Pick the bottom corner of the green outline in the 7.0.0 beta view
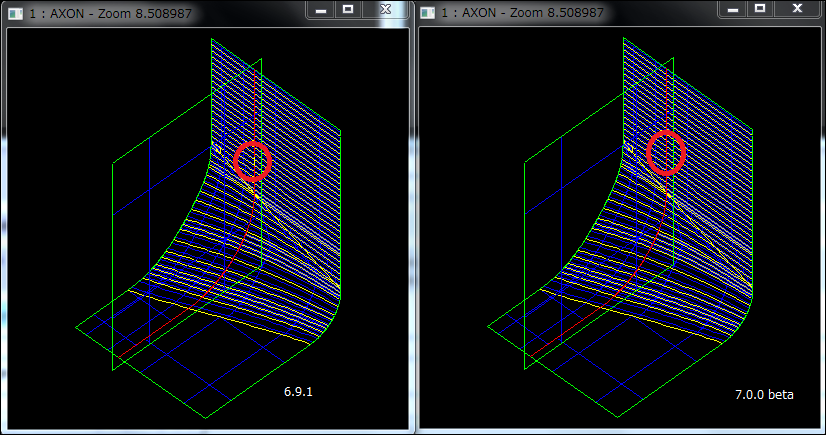Viewport: 826px width, 435px height. (615, 417)
